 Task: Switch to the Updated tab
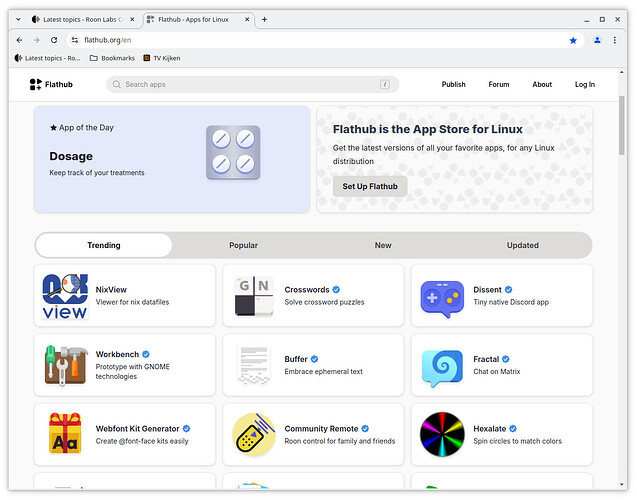(x=522, y=245)
